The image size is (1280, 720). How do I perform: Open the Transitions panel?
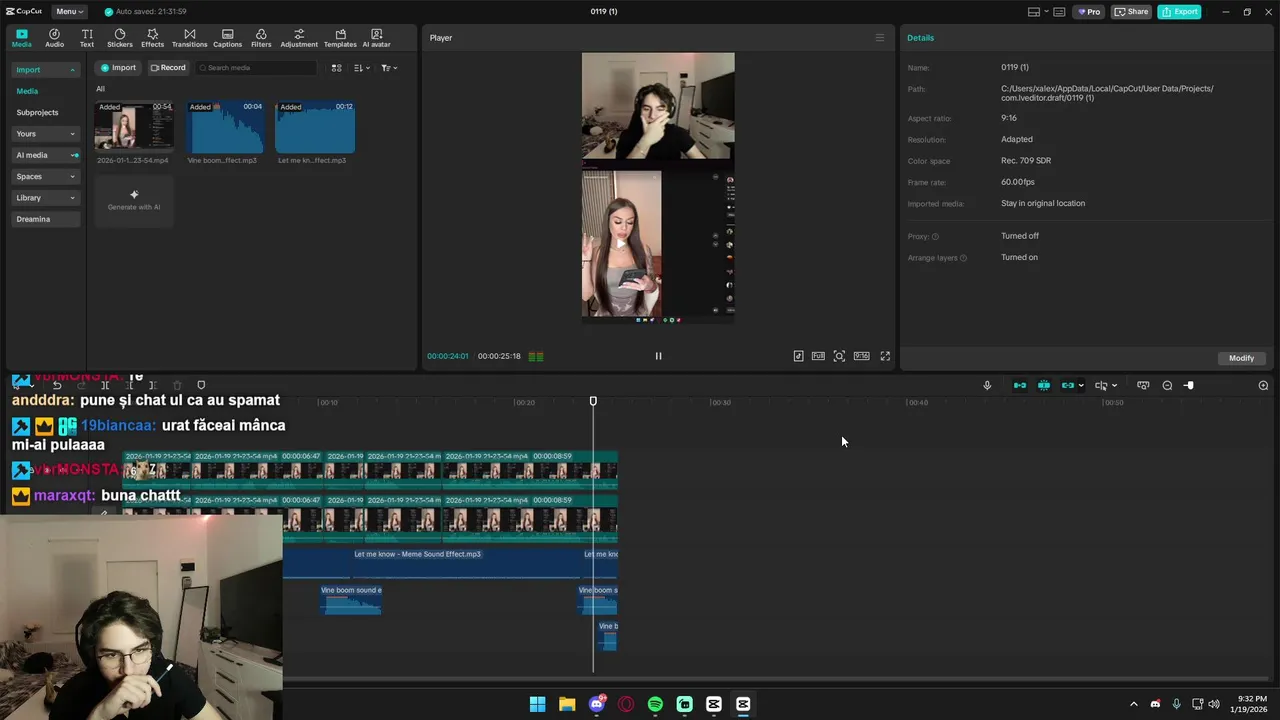pos(189,38)
